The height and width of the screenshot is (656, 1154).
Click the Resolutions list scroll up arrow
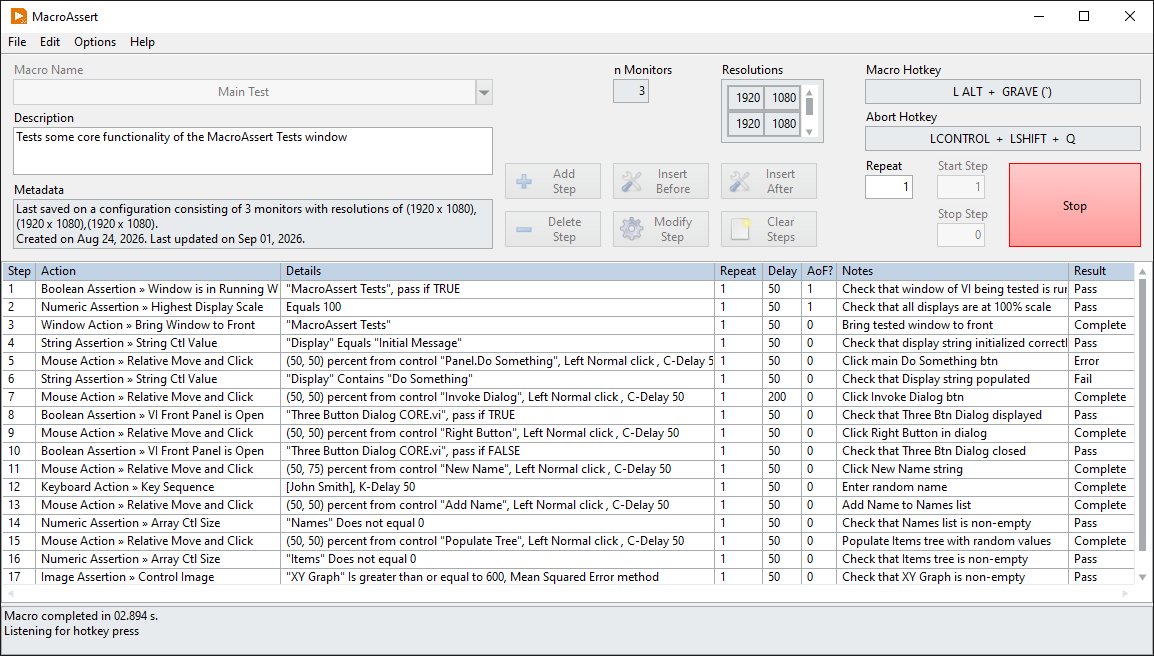(809, 93)
